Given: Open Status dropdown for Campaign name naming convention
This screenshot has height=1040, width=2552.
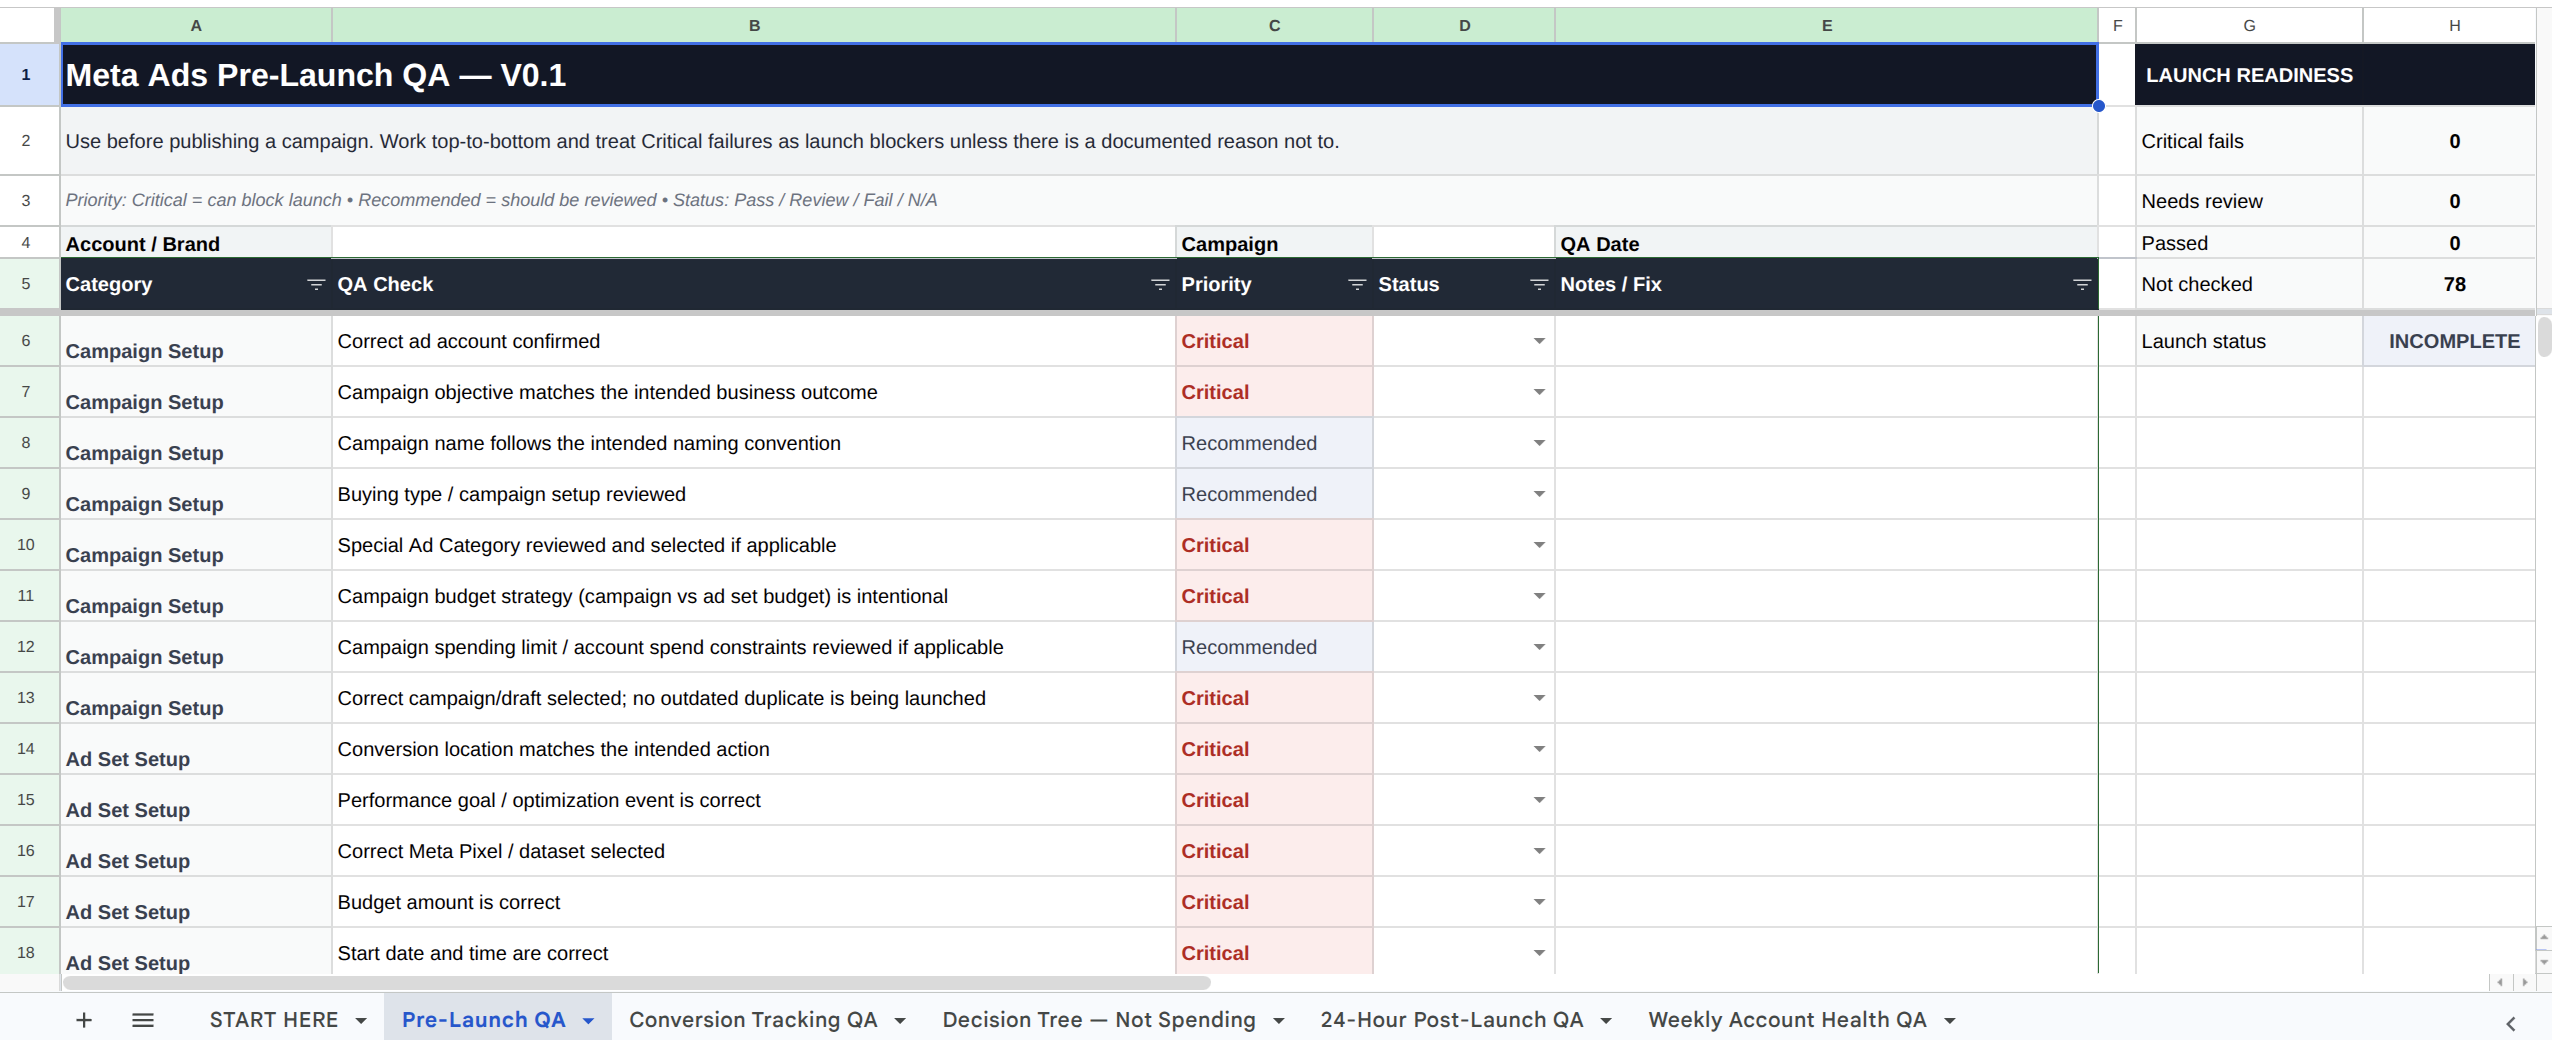Looking at the screenshot, I should [1539, 444].
